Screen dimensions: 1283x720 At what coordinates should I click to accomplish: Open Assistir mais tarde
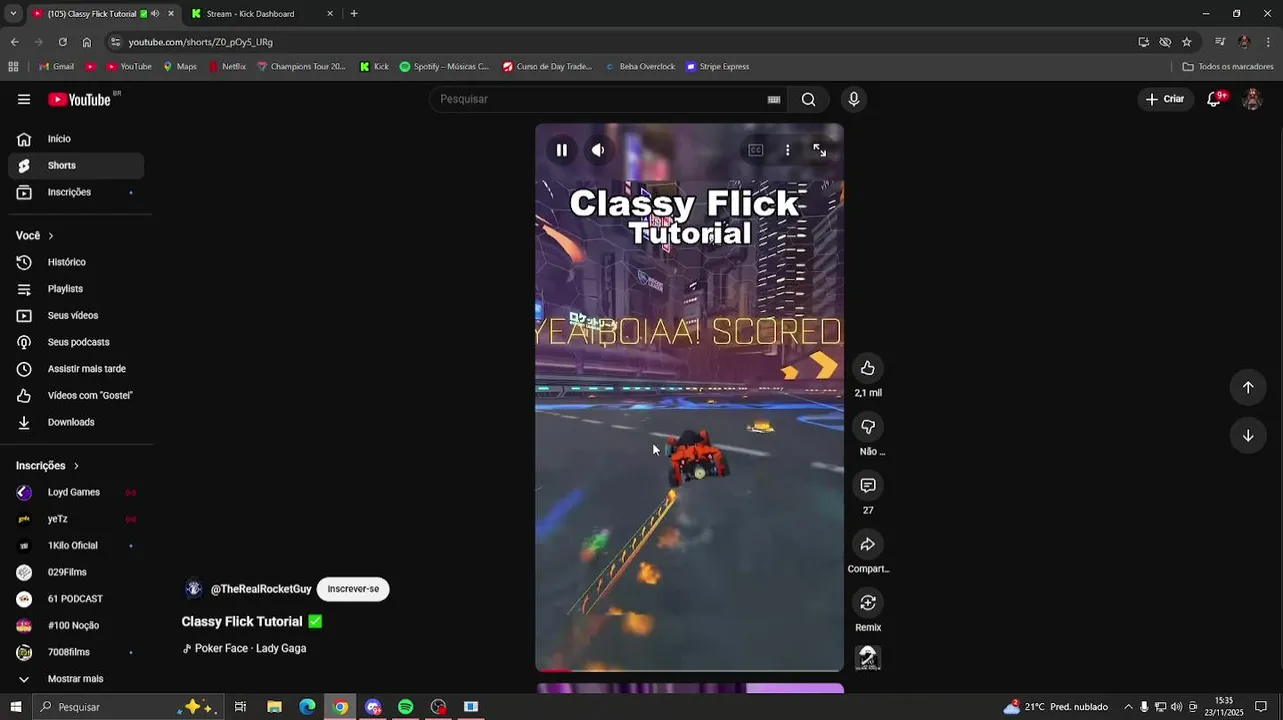pos(76,369)
